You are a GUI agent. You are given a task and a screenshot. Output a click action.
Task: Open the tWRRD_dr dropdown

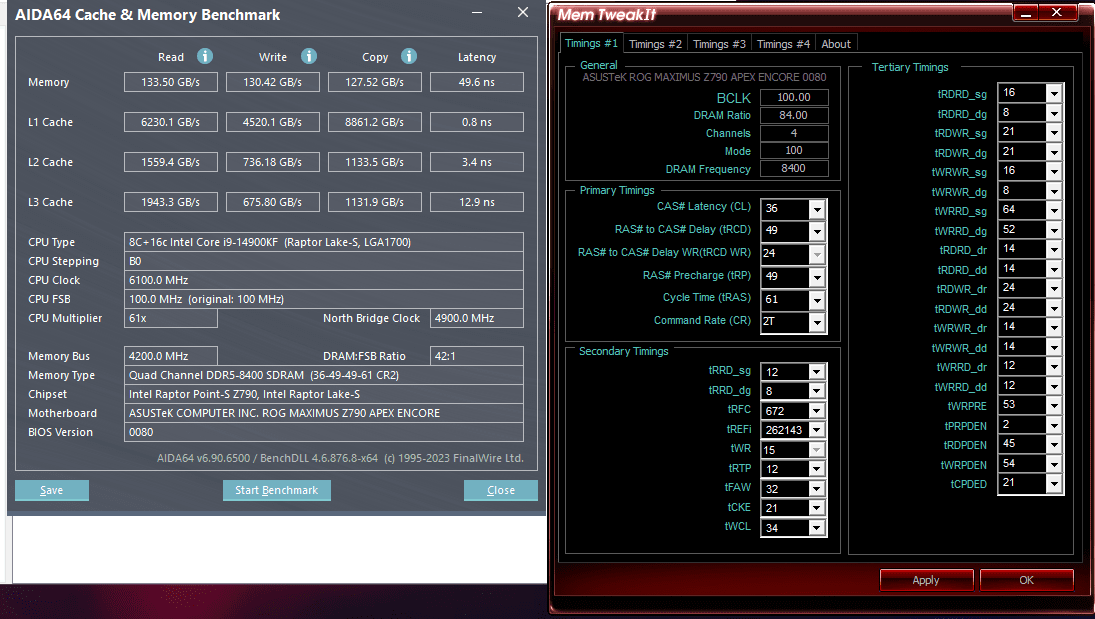[1054, 366]
